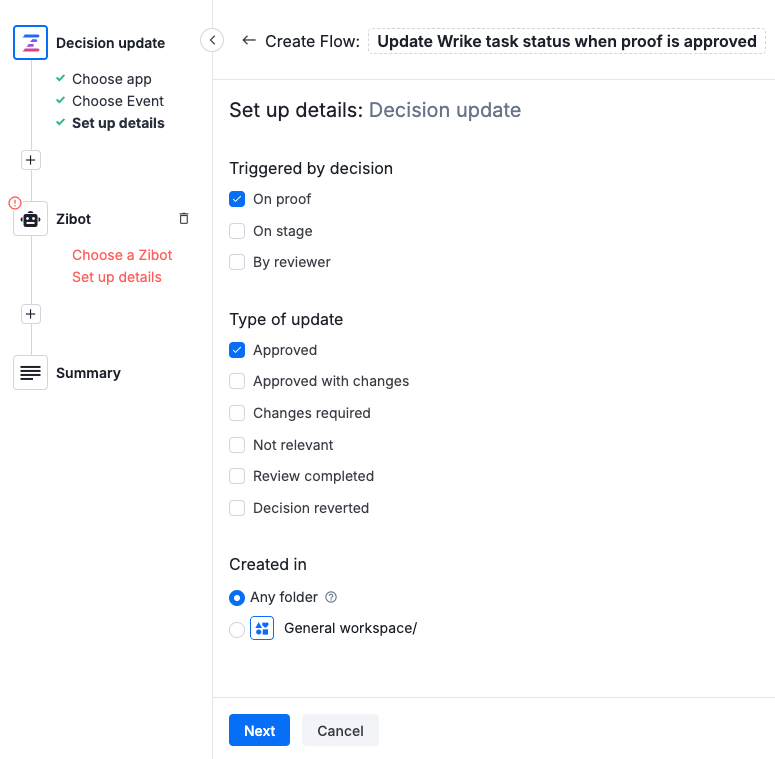
Task: Add a step below Zibot
Action: tap(30, 314)
